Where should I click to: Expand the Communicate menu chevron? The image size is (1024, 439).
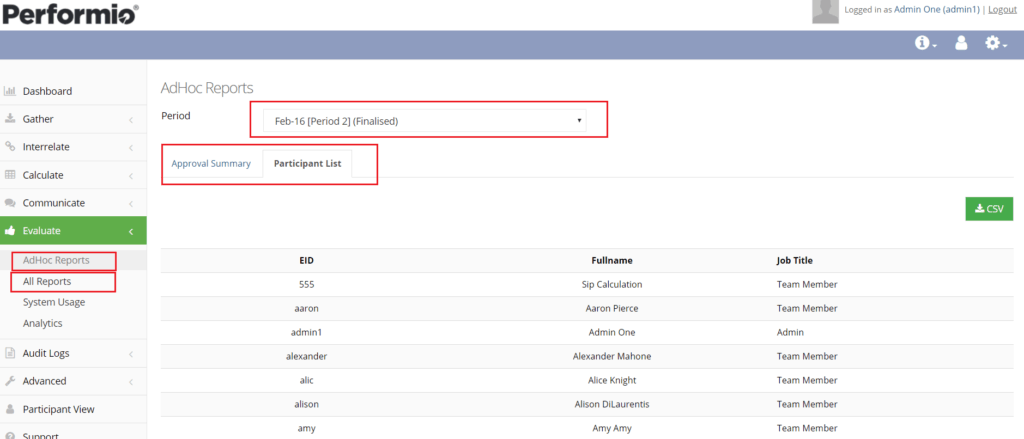[131, 203]
